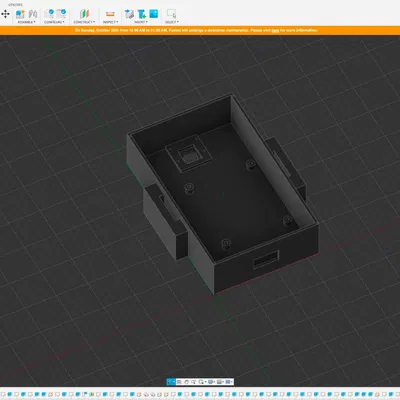Click the blue square Insert icon
Image resolution: width=400 pixels, height=400 pixels.
(x=154, y=14)
